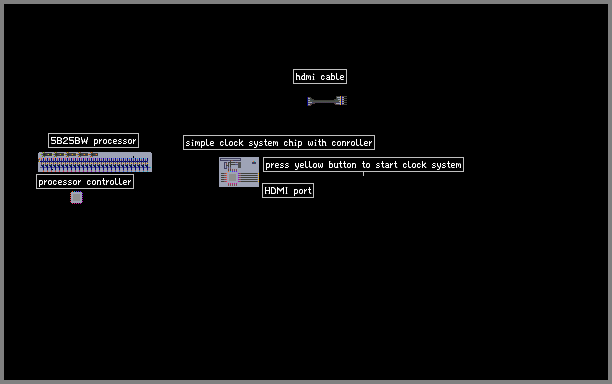
Task: Toggle the last switch on processor's top row
Action: 93,155
